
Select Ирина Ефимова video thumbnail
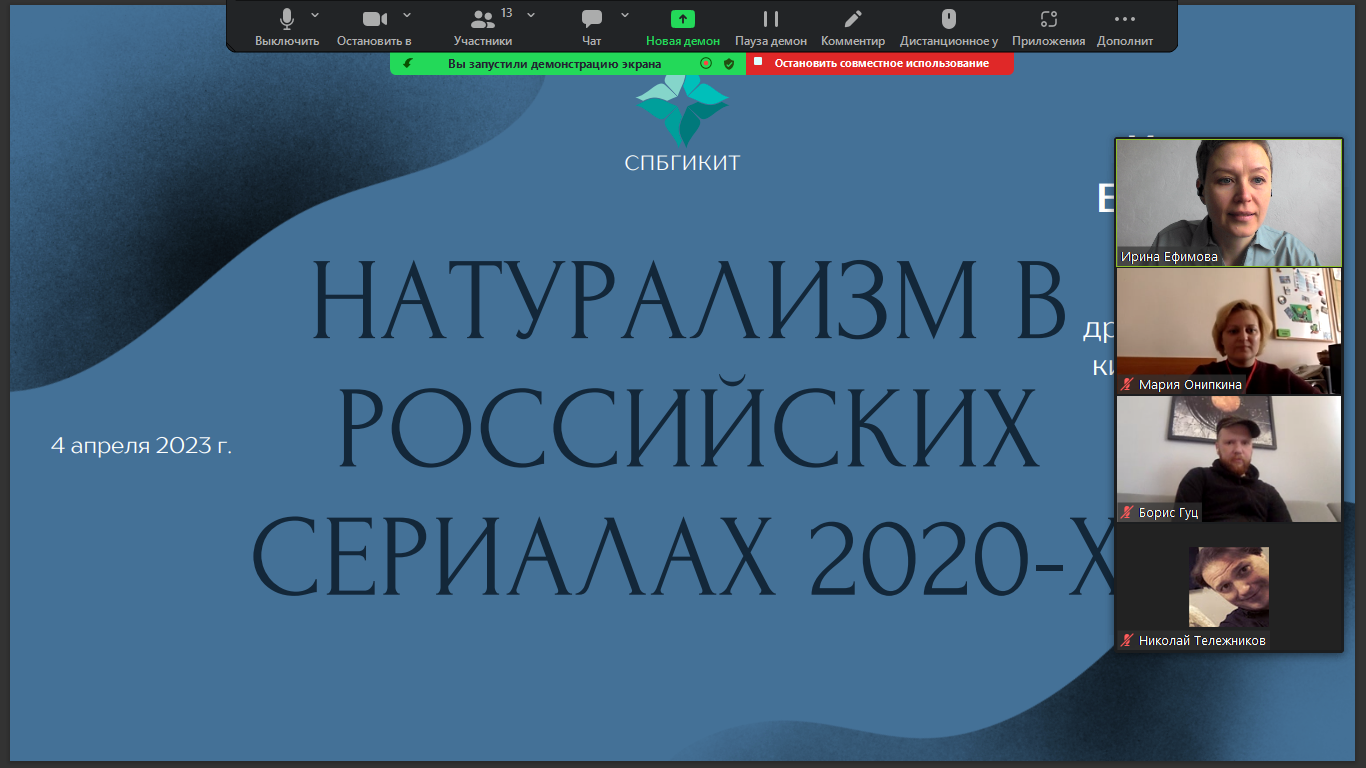1228,202
